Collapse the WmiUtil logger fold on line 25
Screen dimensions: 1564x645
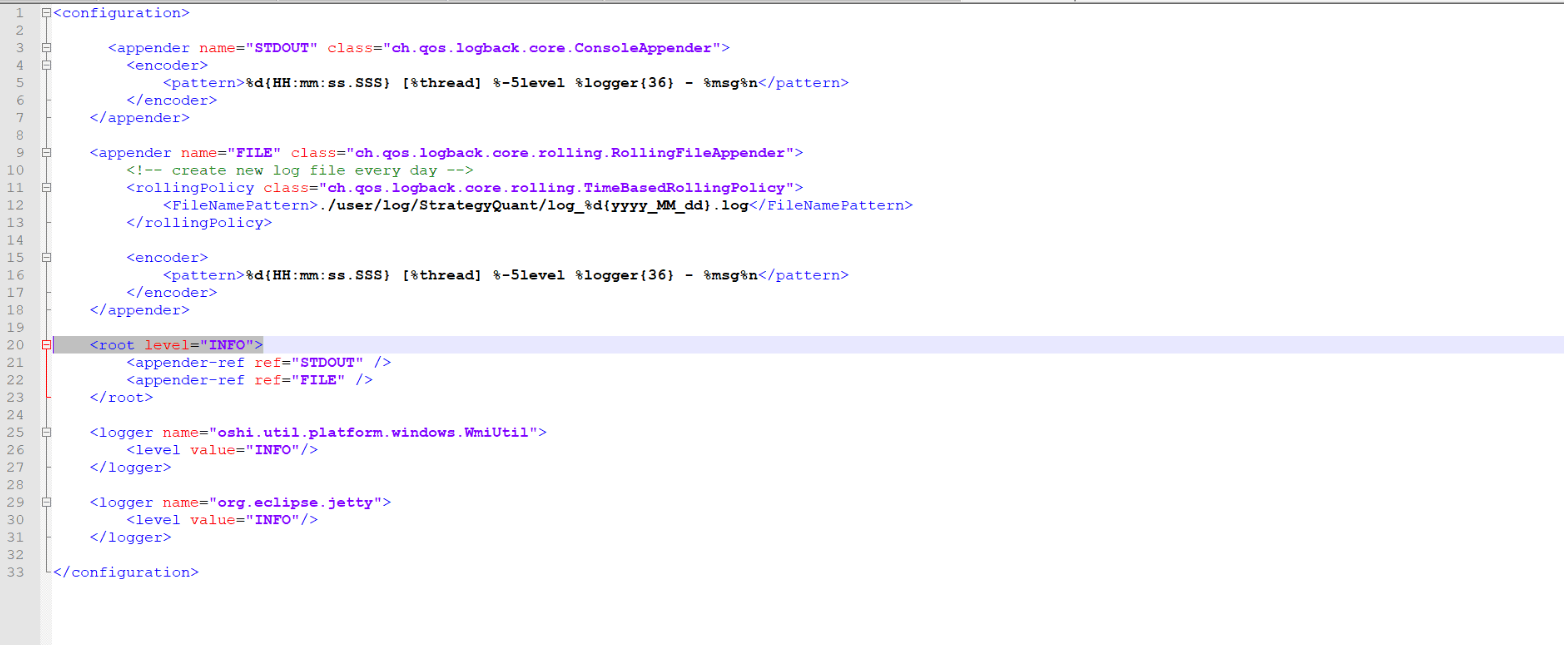46,433
